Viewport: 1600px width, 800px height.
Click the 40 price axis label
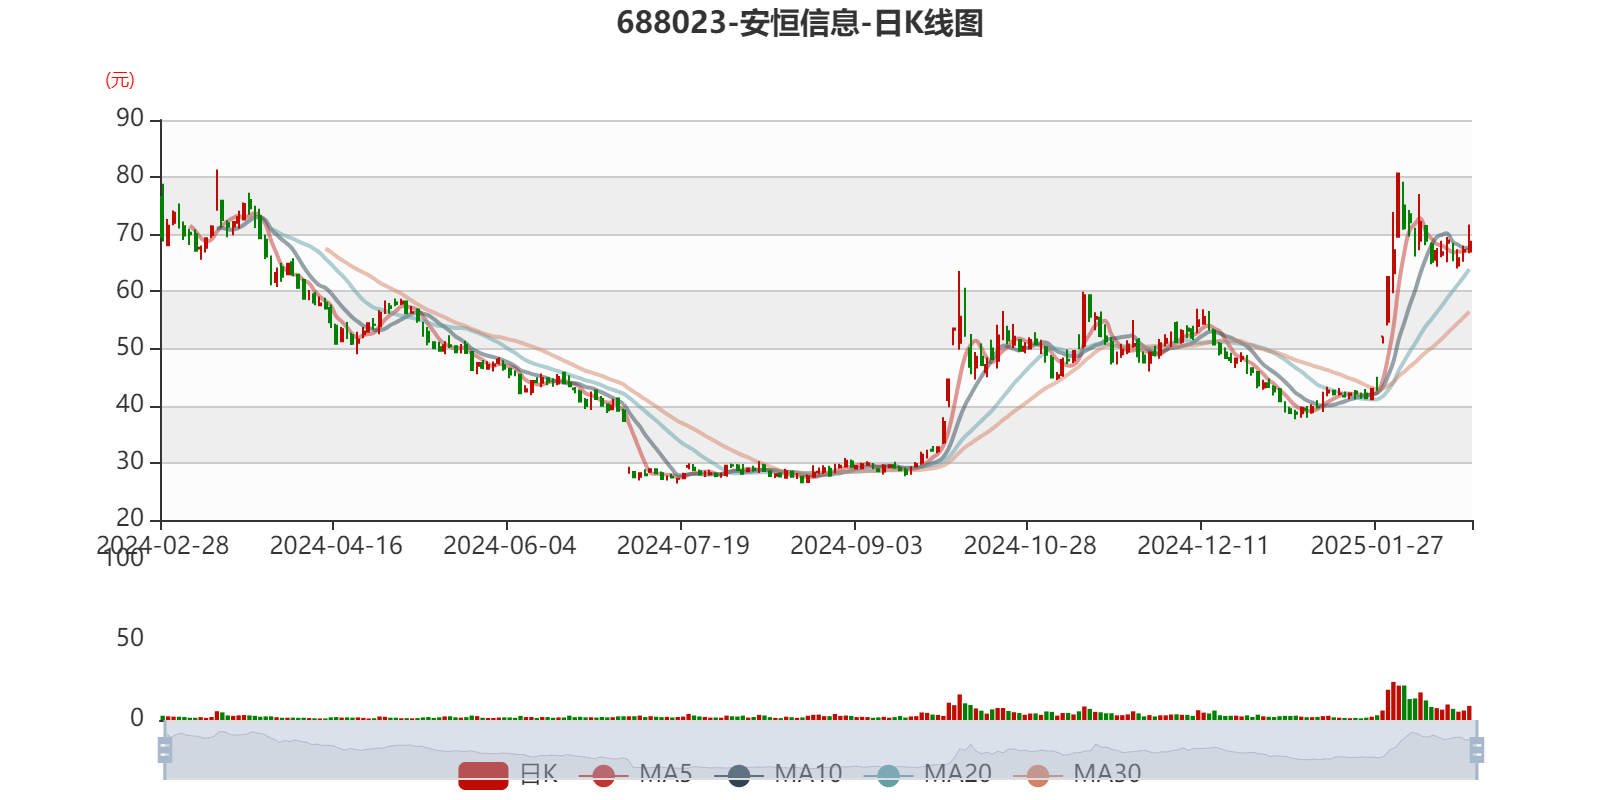pyautogui.click(x=130, y=404)
